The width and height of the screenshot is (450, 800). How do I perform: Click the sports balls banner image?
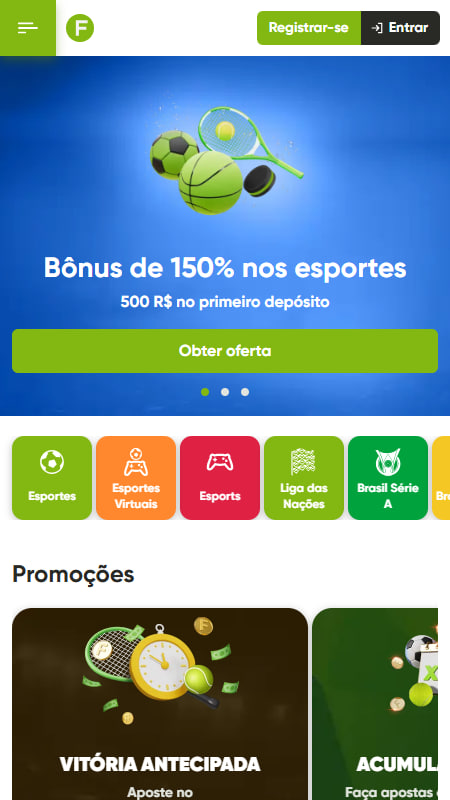226,160
